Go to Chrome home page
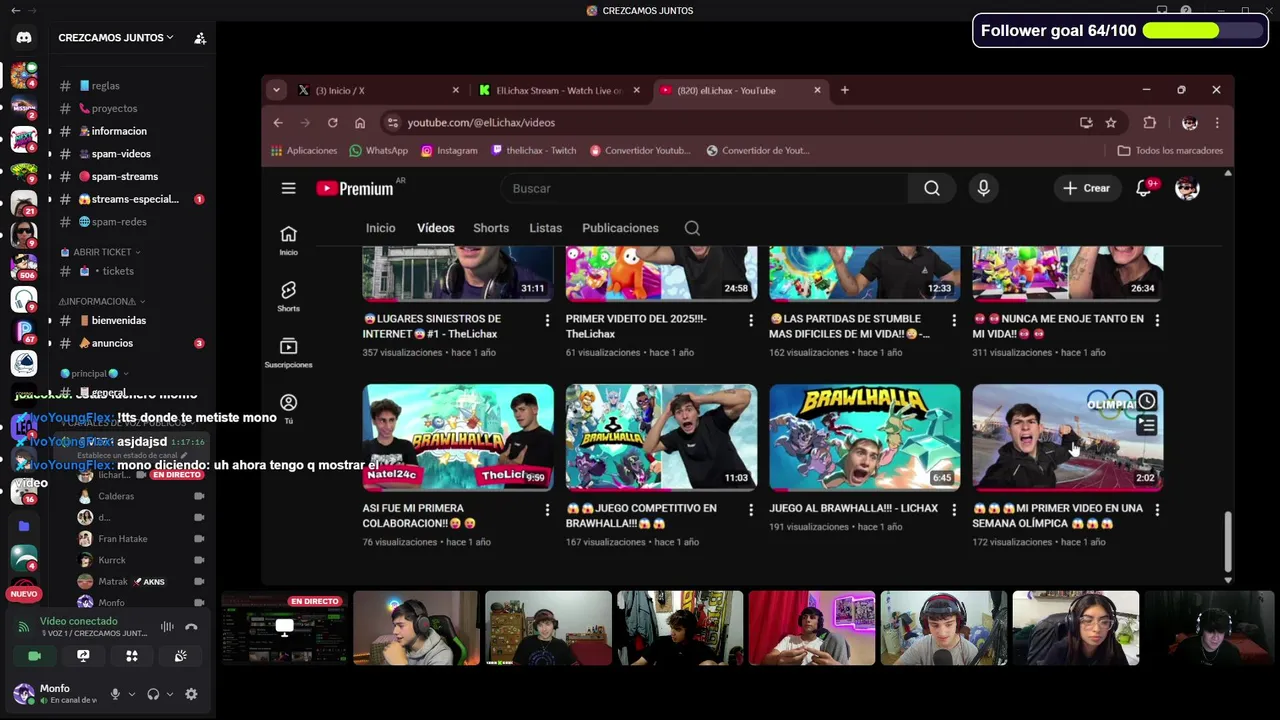Image resolution: width=1280 pixels, height=720 pixels. (x=360, y=122)
